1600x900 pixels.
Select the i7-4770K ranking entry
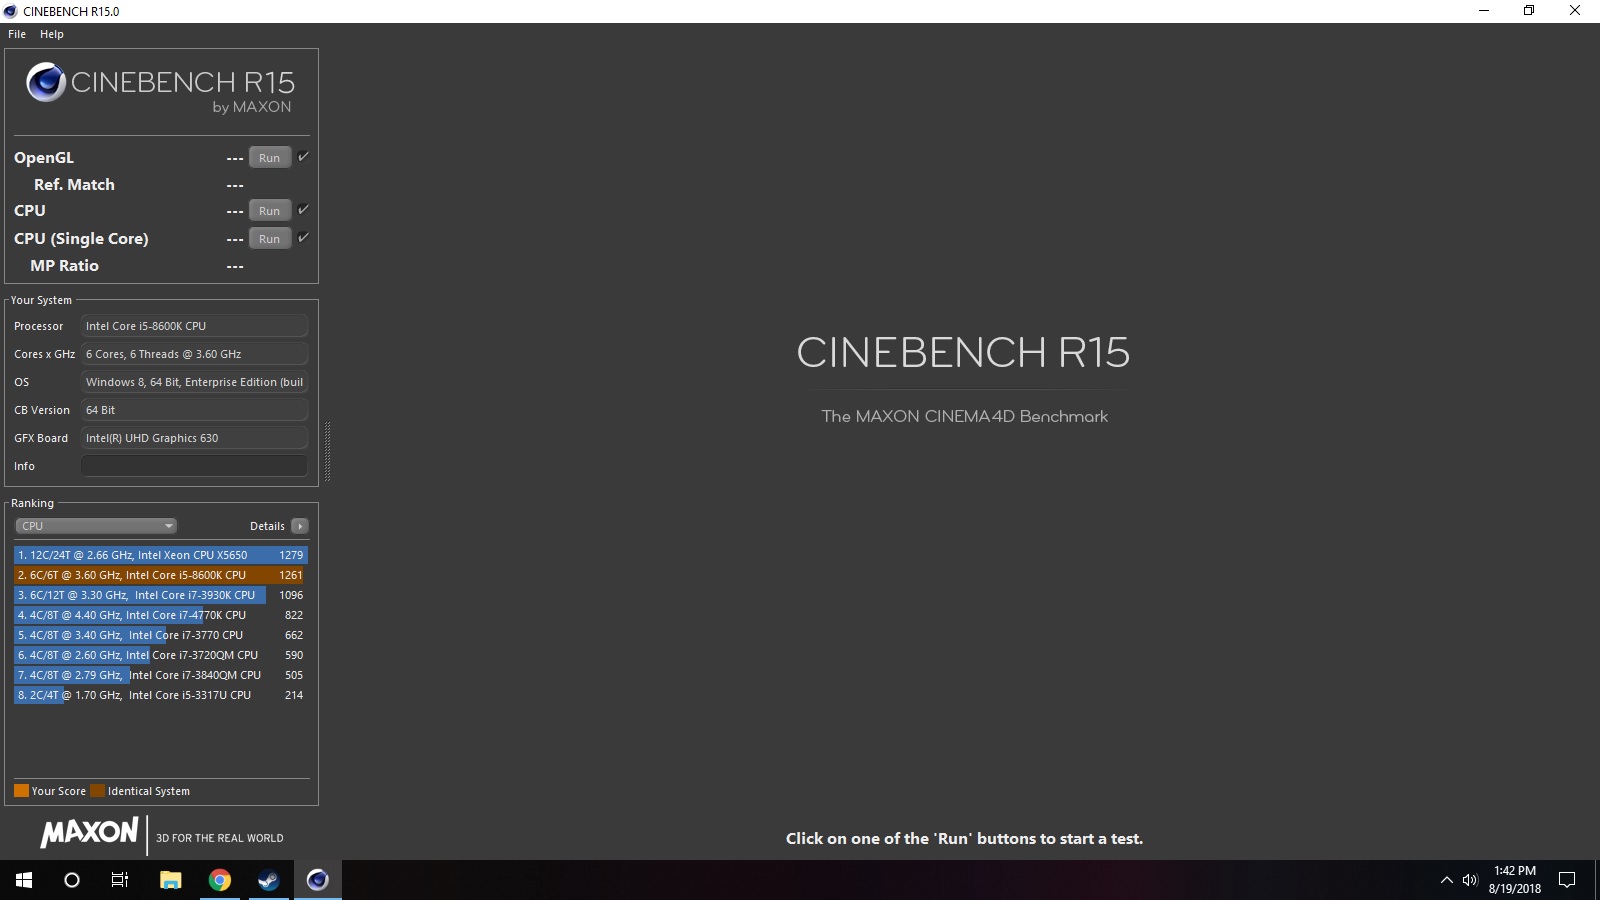coord(161,615)
